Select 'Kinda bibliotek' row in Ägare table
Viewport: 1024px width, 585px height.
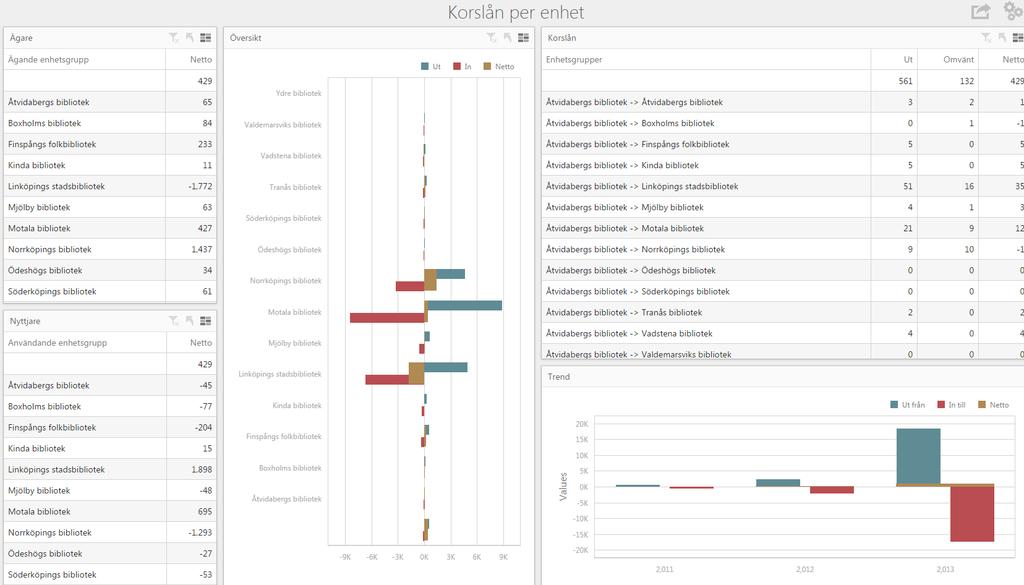tap(110, 165)
